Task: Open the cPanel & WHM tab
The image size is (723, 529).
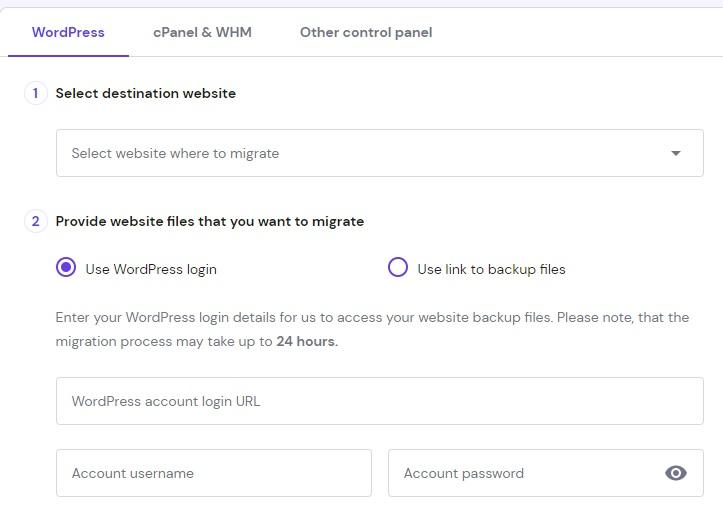Action: tap(202, 32)
